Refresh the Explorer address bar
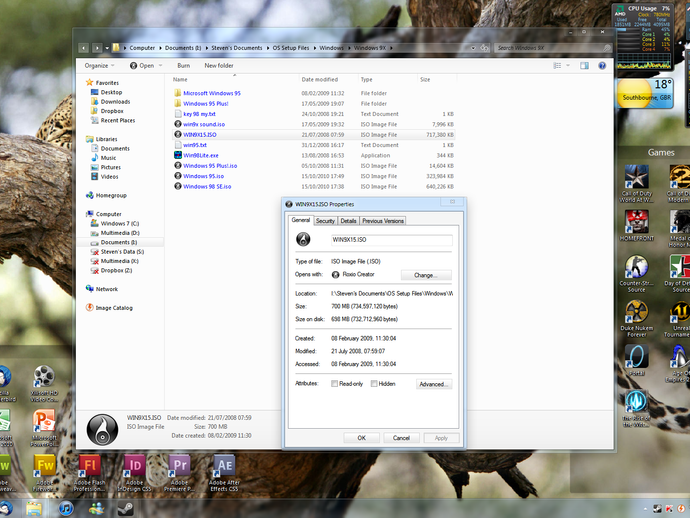This screenshot has height=518, width=690. click(x=484, y=48)
